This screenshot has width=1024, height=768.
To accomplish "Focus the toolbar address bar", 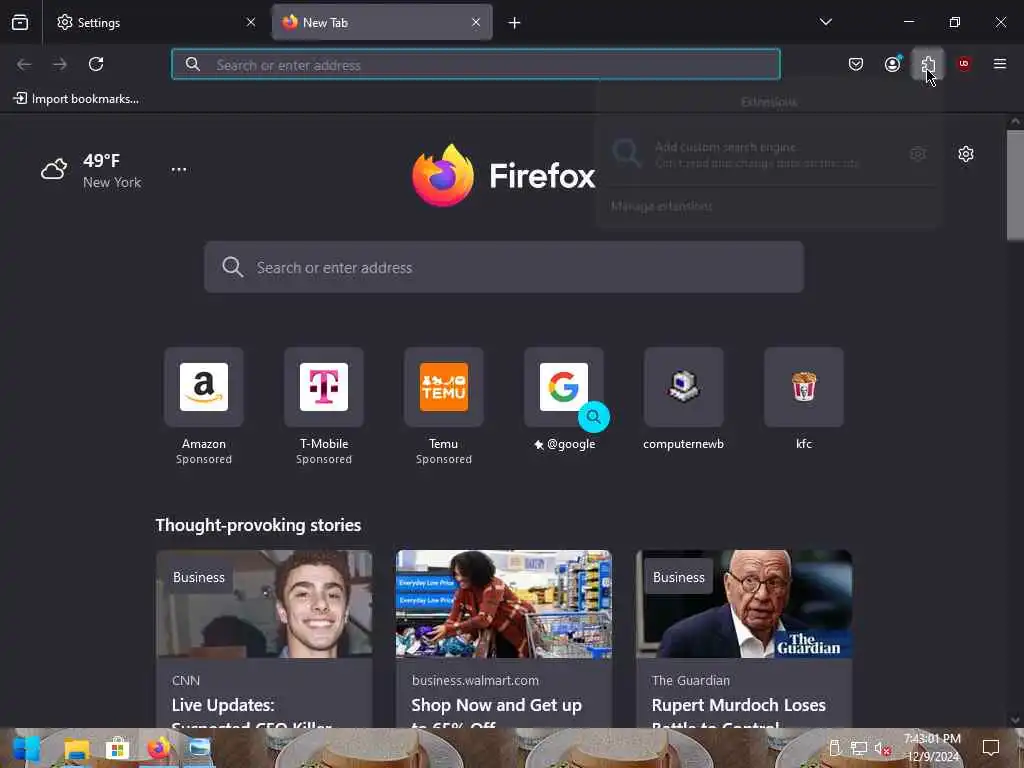I will click(475, 65).
